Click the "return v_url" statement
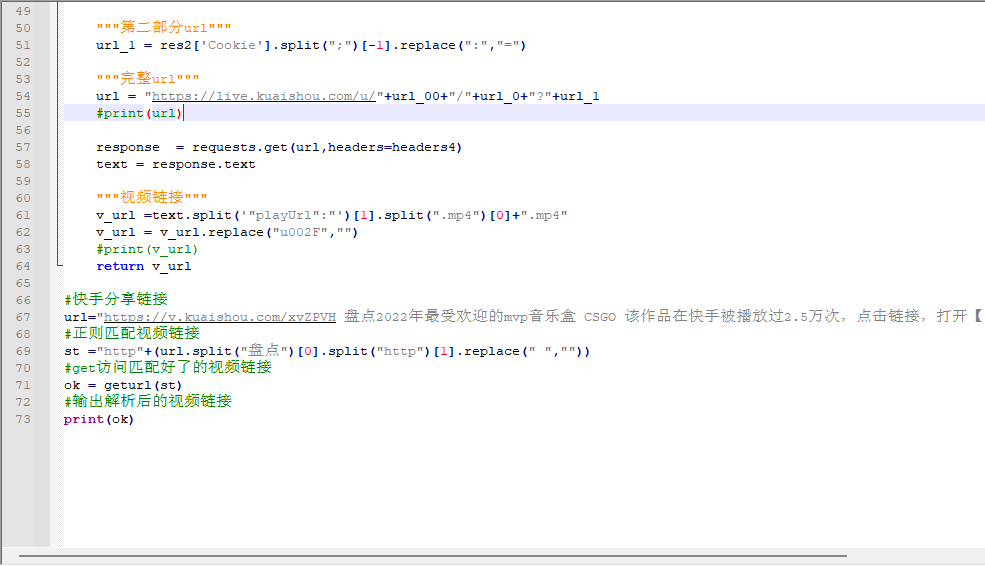This screenshot has width=985, height=566. click(x=144, y=266)
